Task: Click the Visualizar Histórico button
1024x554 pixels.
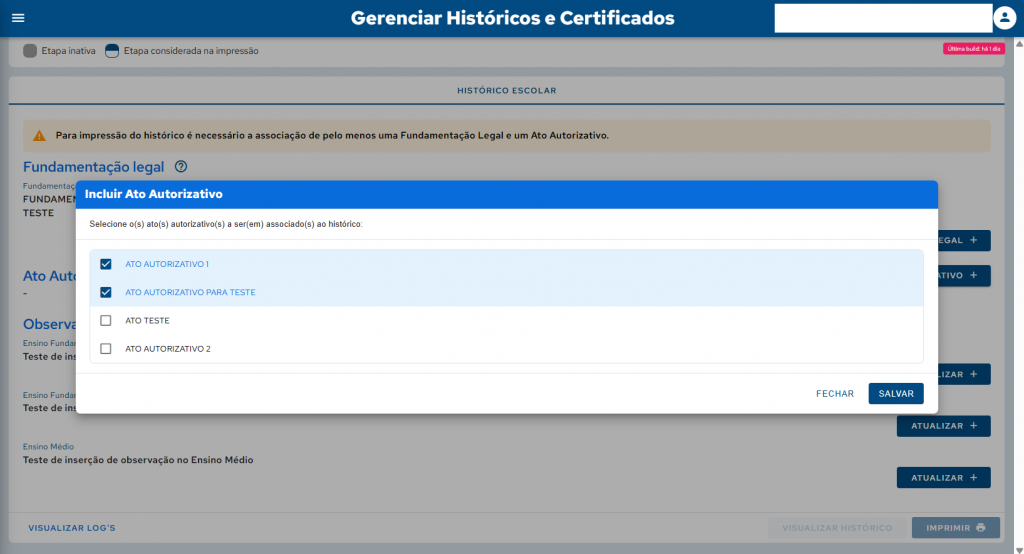Action: (836, 528)
